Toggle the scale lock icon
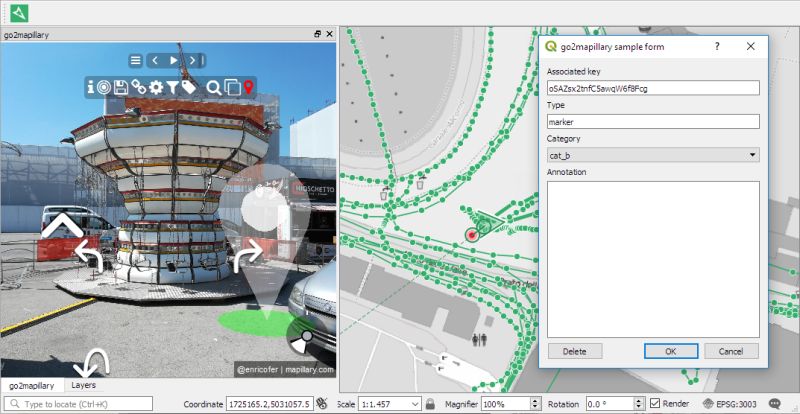This screenshot has width=800, height=414. click(x=430, y=404)
